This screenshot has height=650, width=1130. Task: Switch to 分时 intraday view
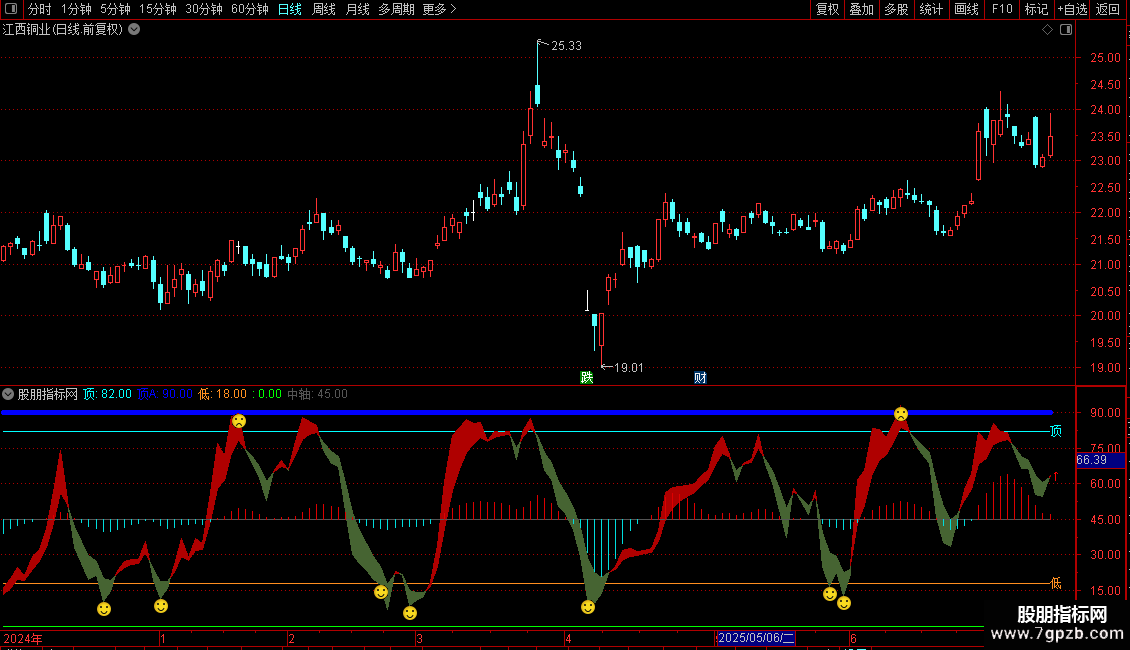tap(40, 9)
